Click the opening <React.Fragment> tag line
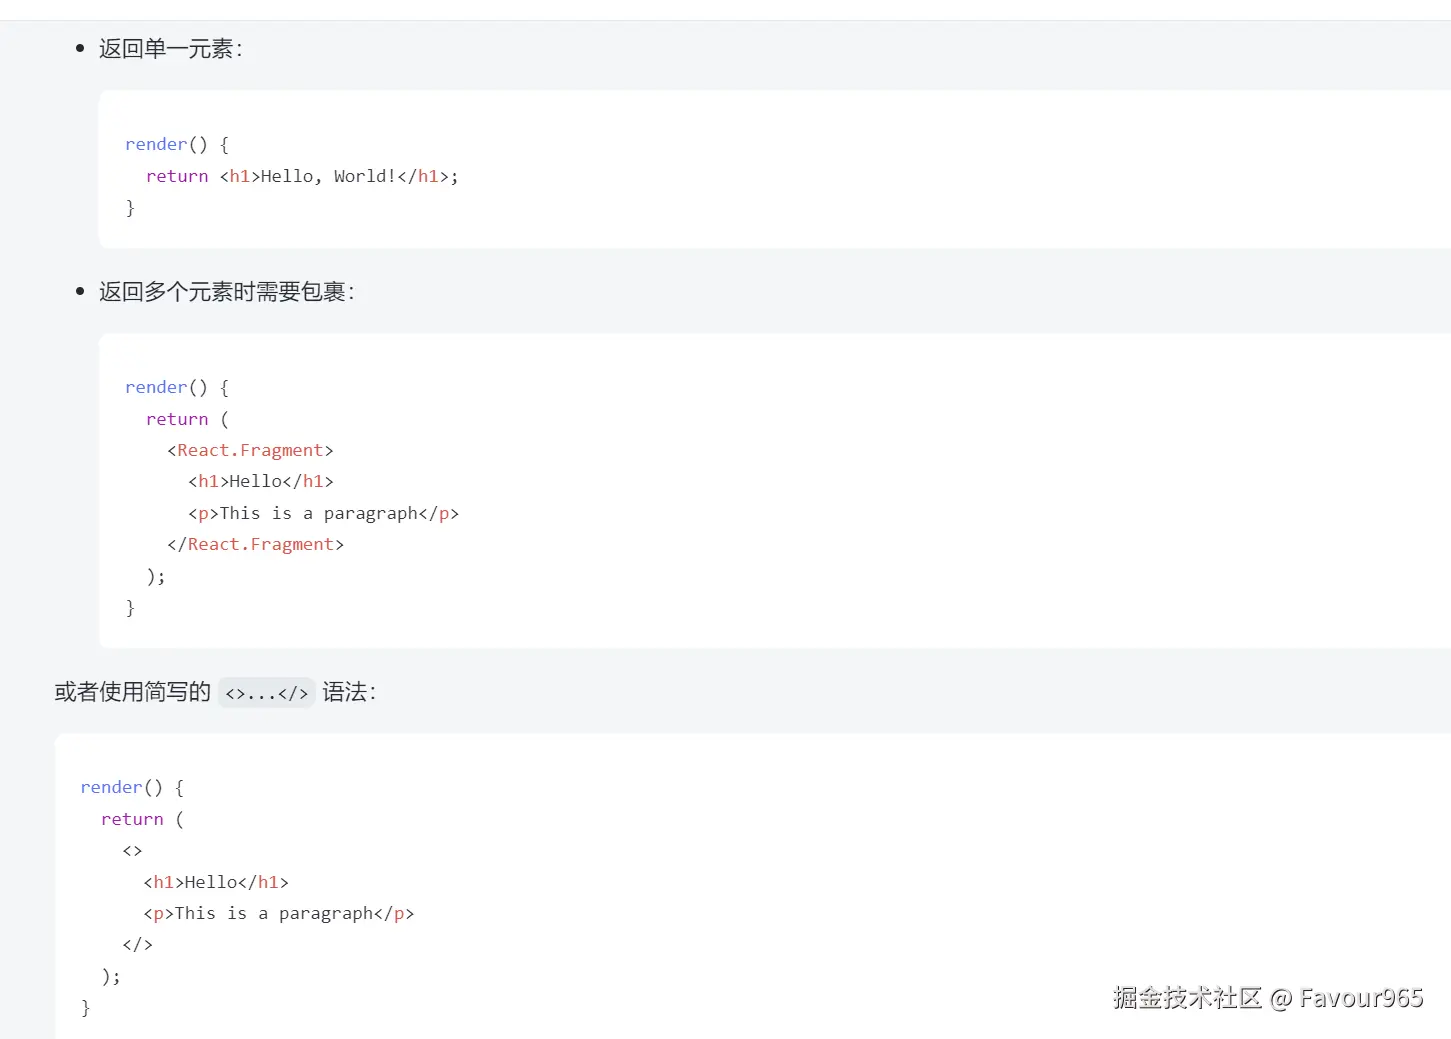1451x1039 pixels. (x=250, y=450)
